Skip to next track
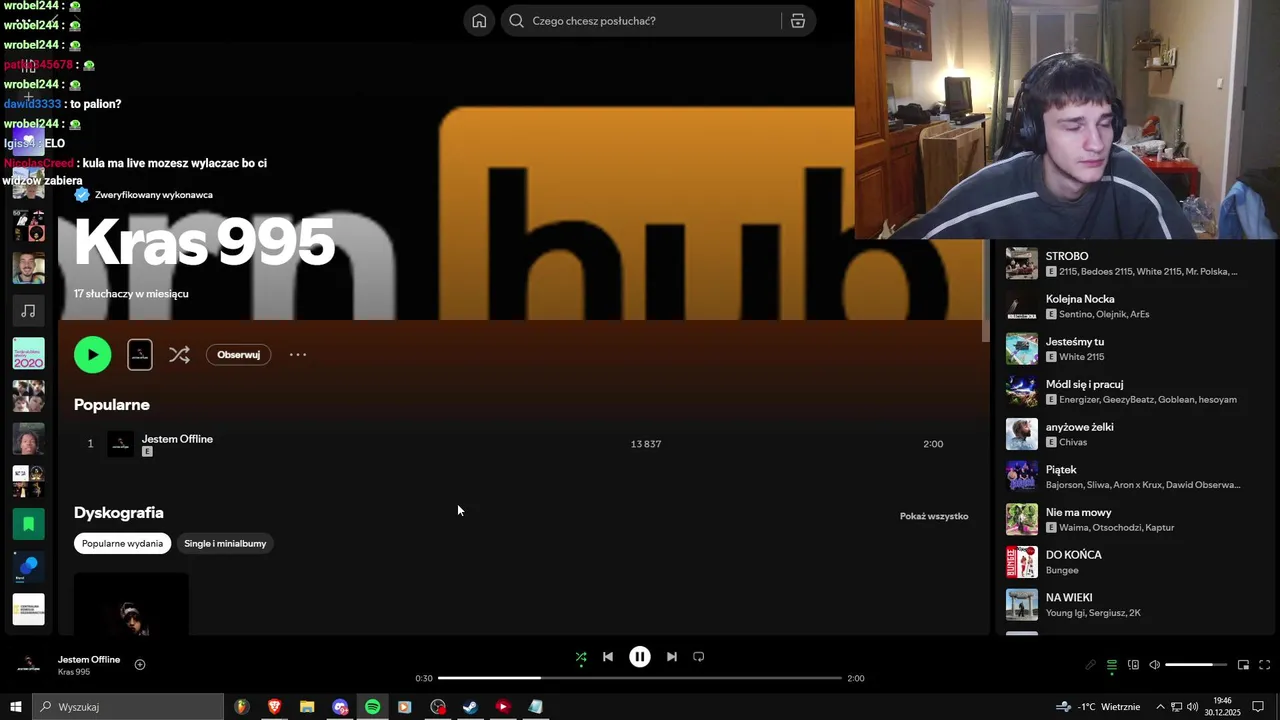 672,657
